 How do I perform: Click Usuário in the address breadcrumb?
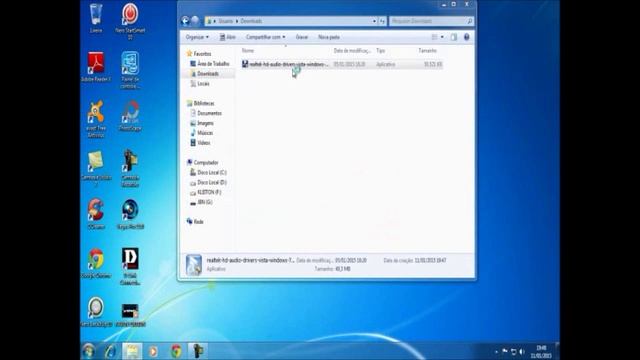tap(226, 21)
